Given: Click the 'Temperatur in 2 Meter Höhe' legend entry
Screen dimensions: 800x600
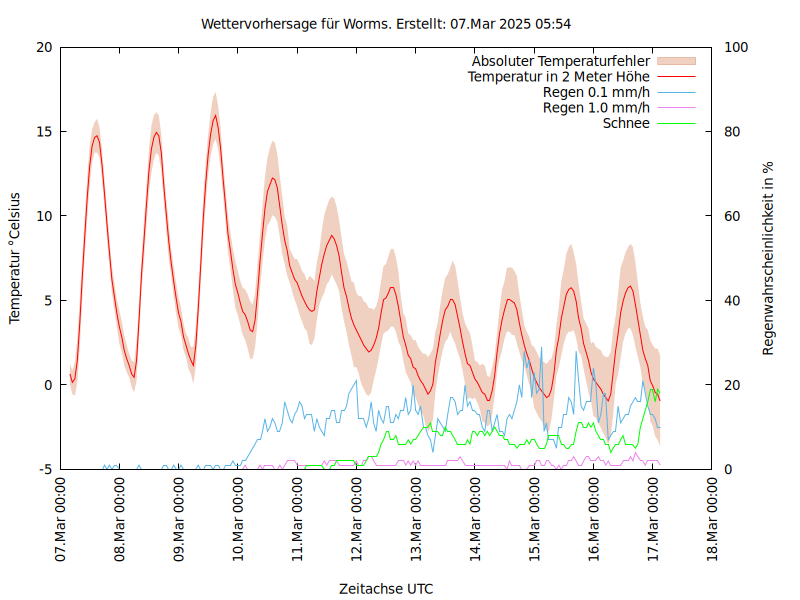Looking at the screenshot, I should point(558,76).
